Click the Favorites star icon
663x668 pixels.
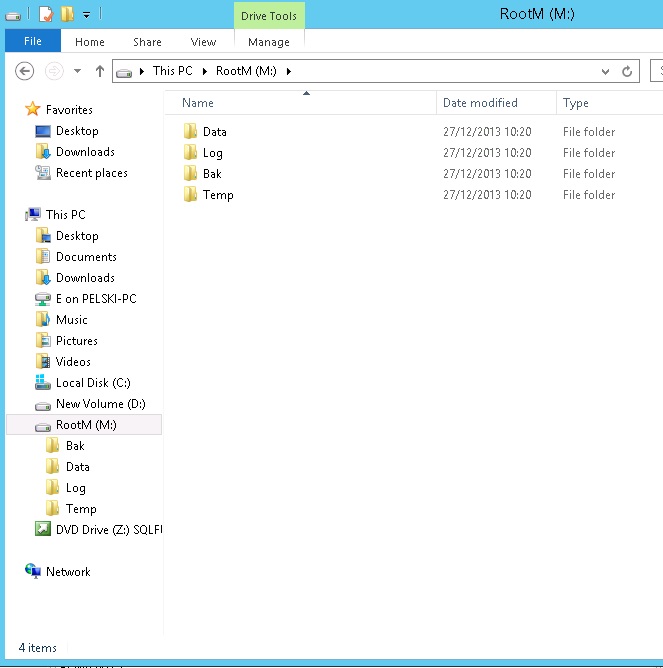(x=32, y=109)
